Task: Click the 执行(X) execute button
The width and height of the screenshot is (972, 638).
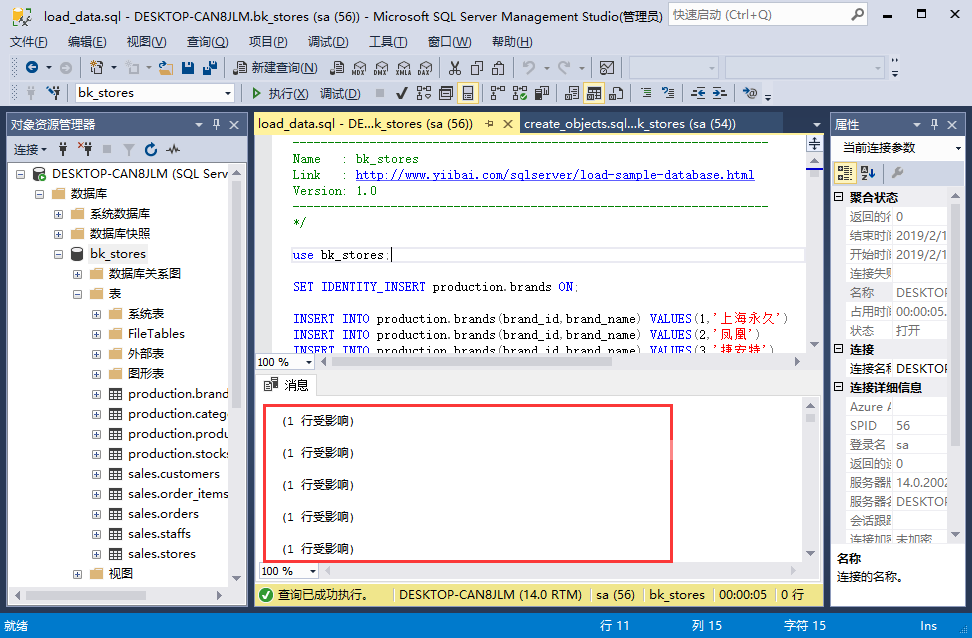Action: click(x=280, y=93)
